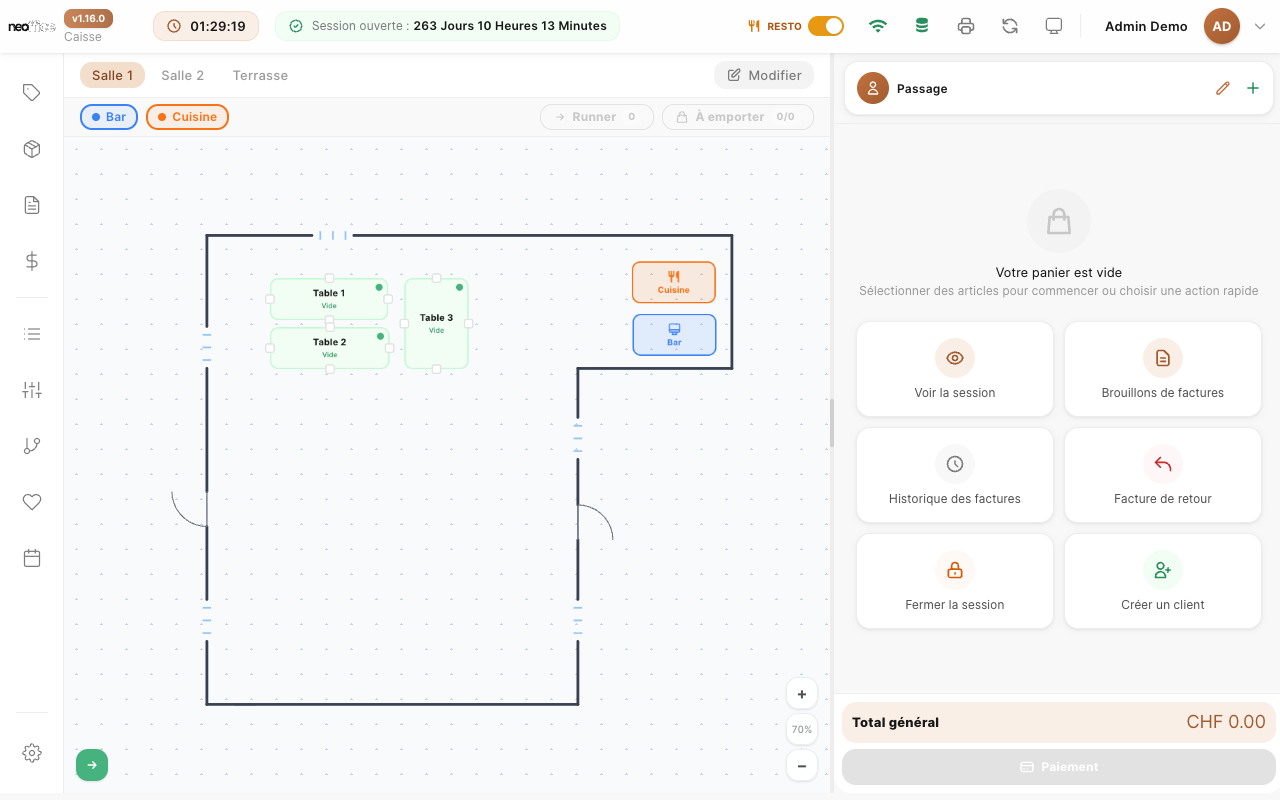Select the Cuisine station on floor plan
Screen dimensions: 1280x800
(x=674, y=282)
